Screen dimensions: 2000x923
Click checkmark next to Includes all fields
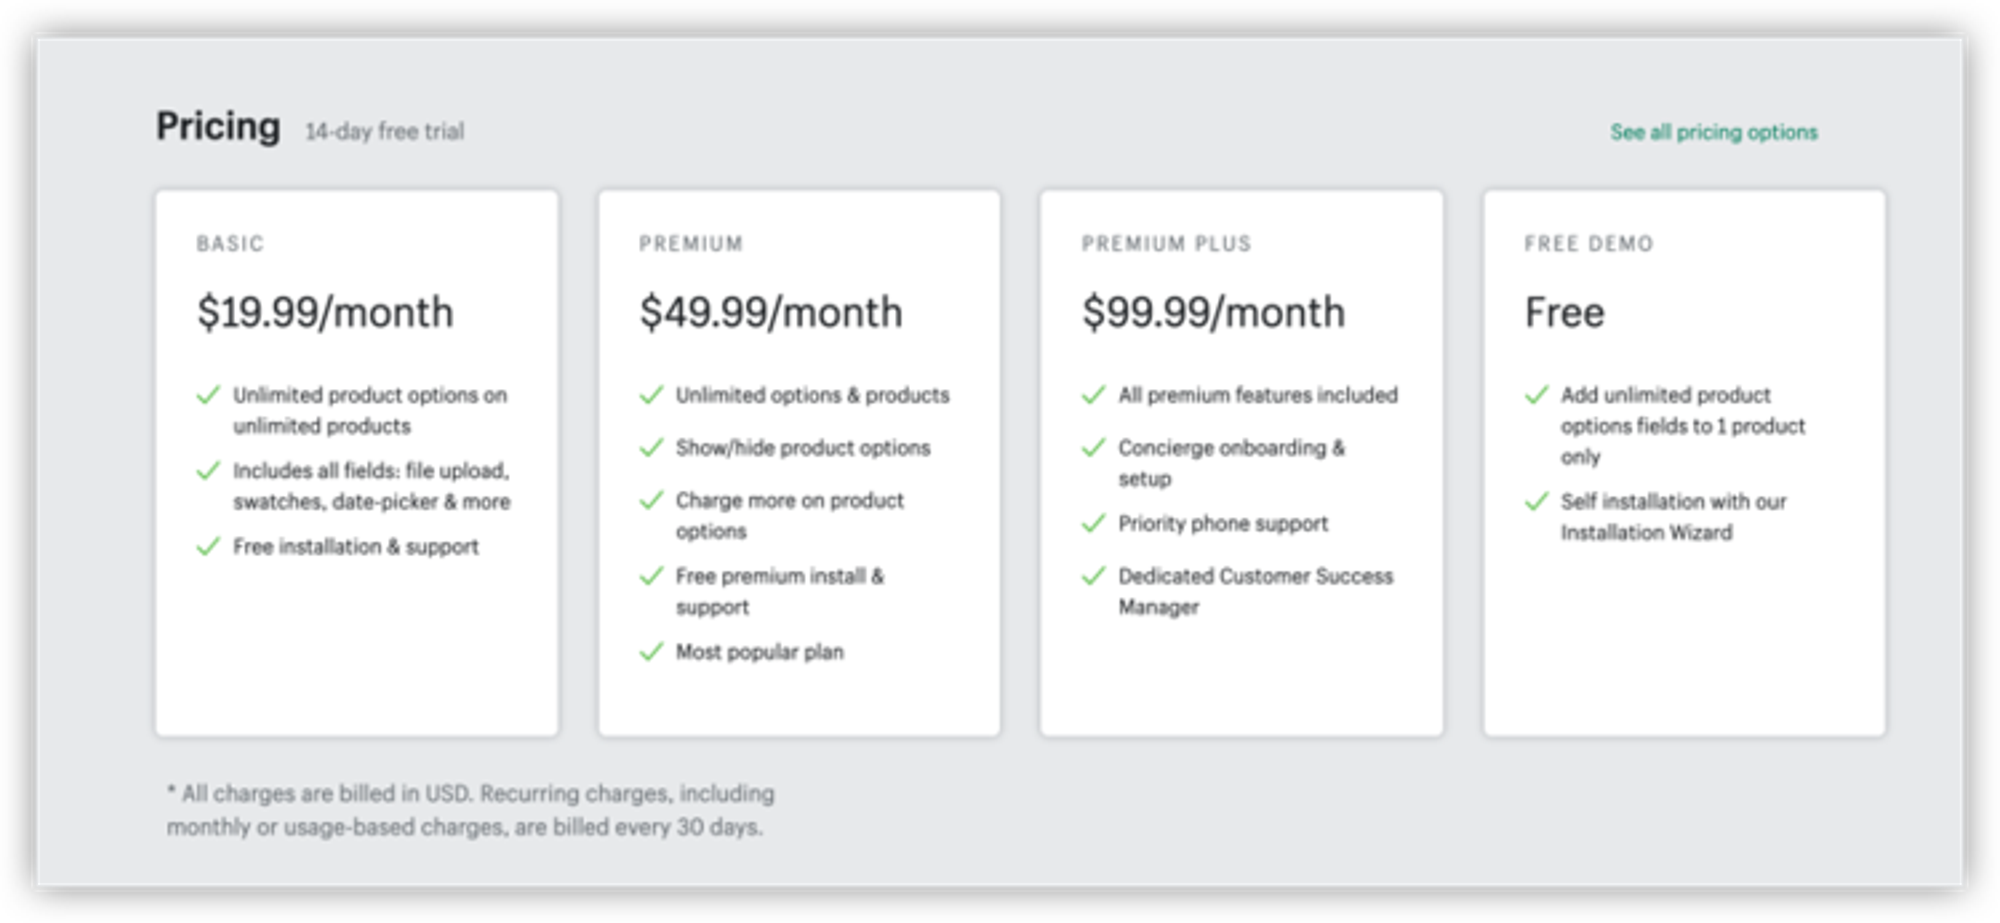click(208, 470)
